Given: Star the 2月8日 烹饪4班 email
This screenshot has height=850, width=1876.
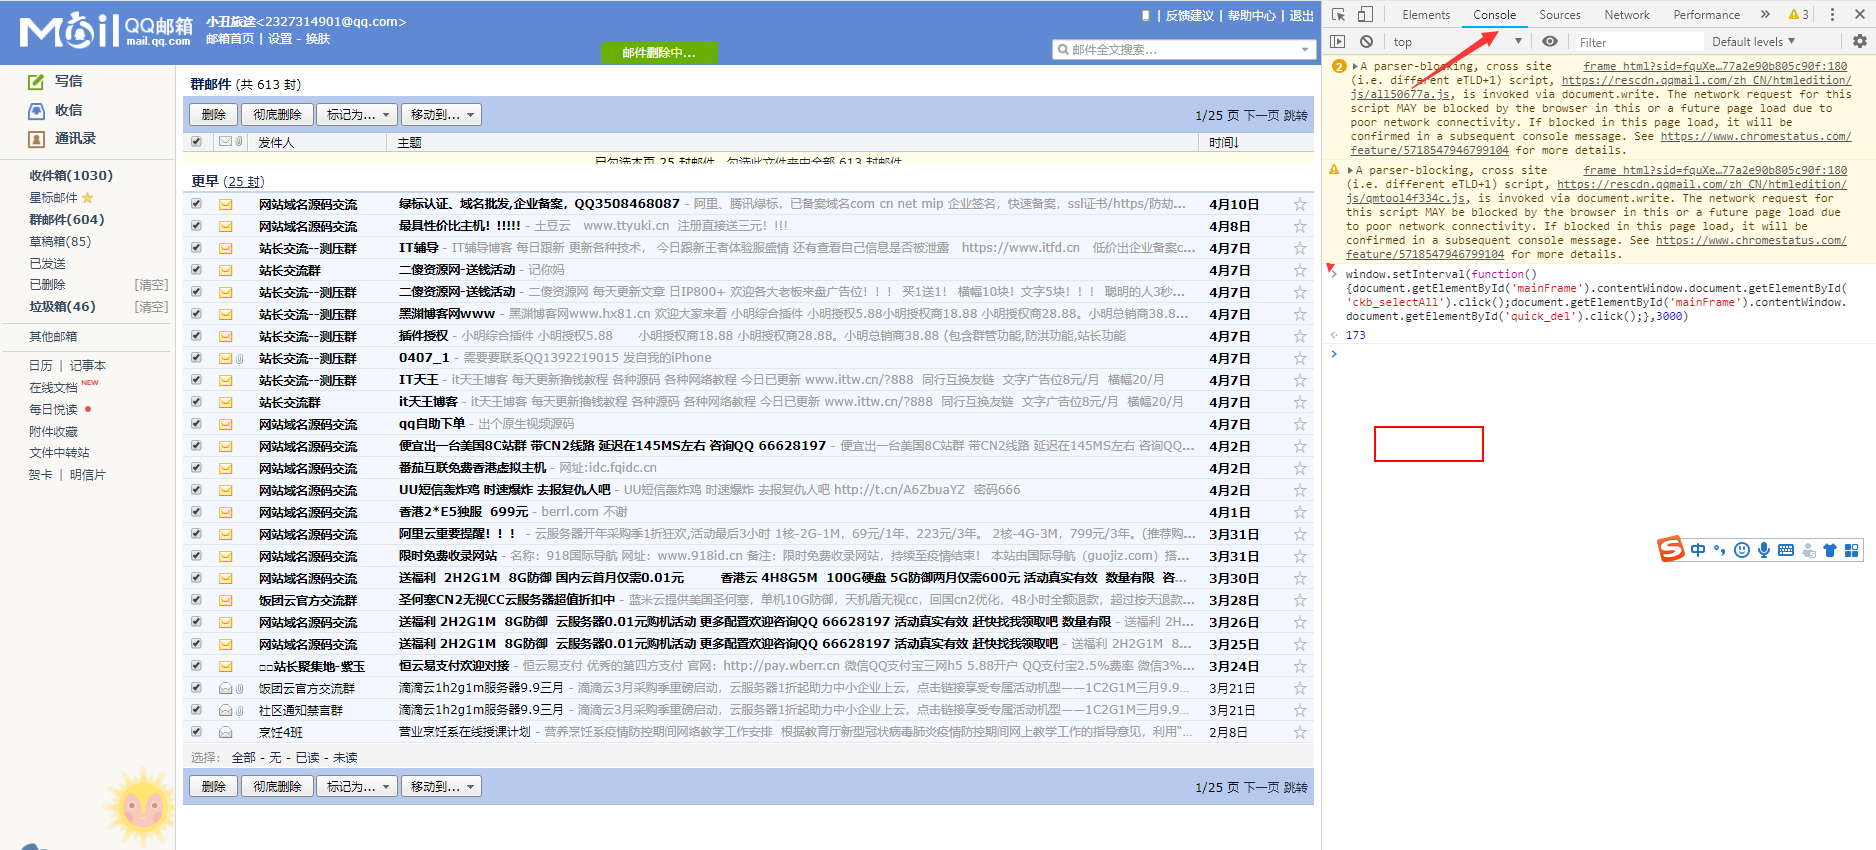Looking at the screenshot, I should [x=1300, y=732].
